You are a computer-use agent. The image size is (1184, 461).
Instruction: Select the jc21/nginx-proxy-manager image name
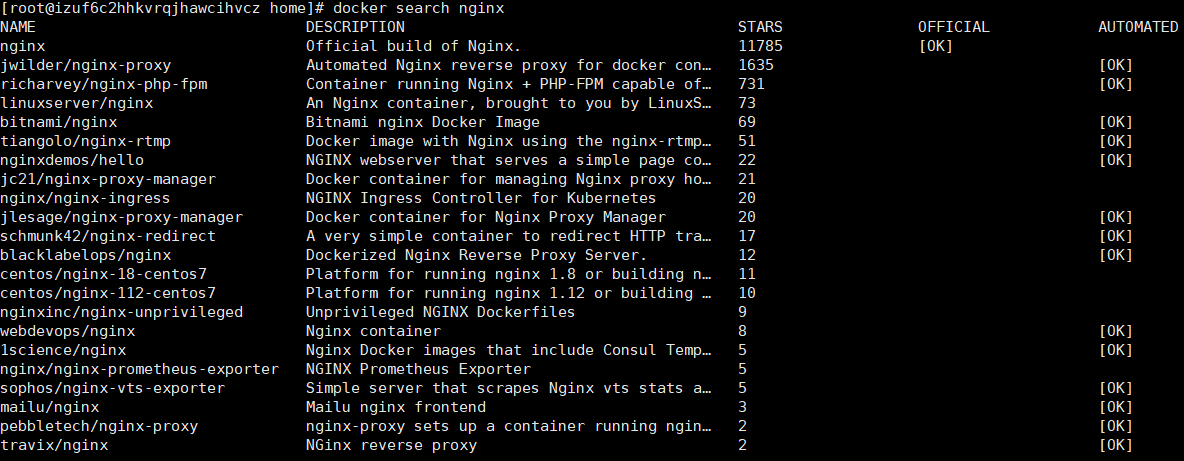coord(108,179)
